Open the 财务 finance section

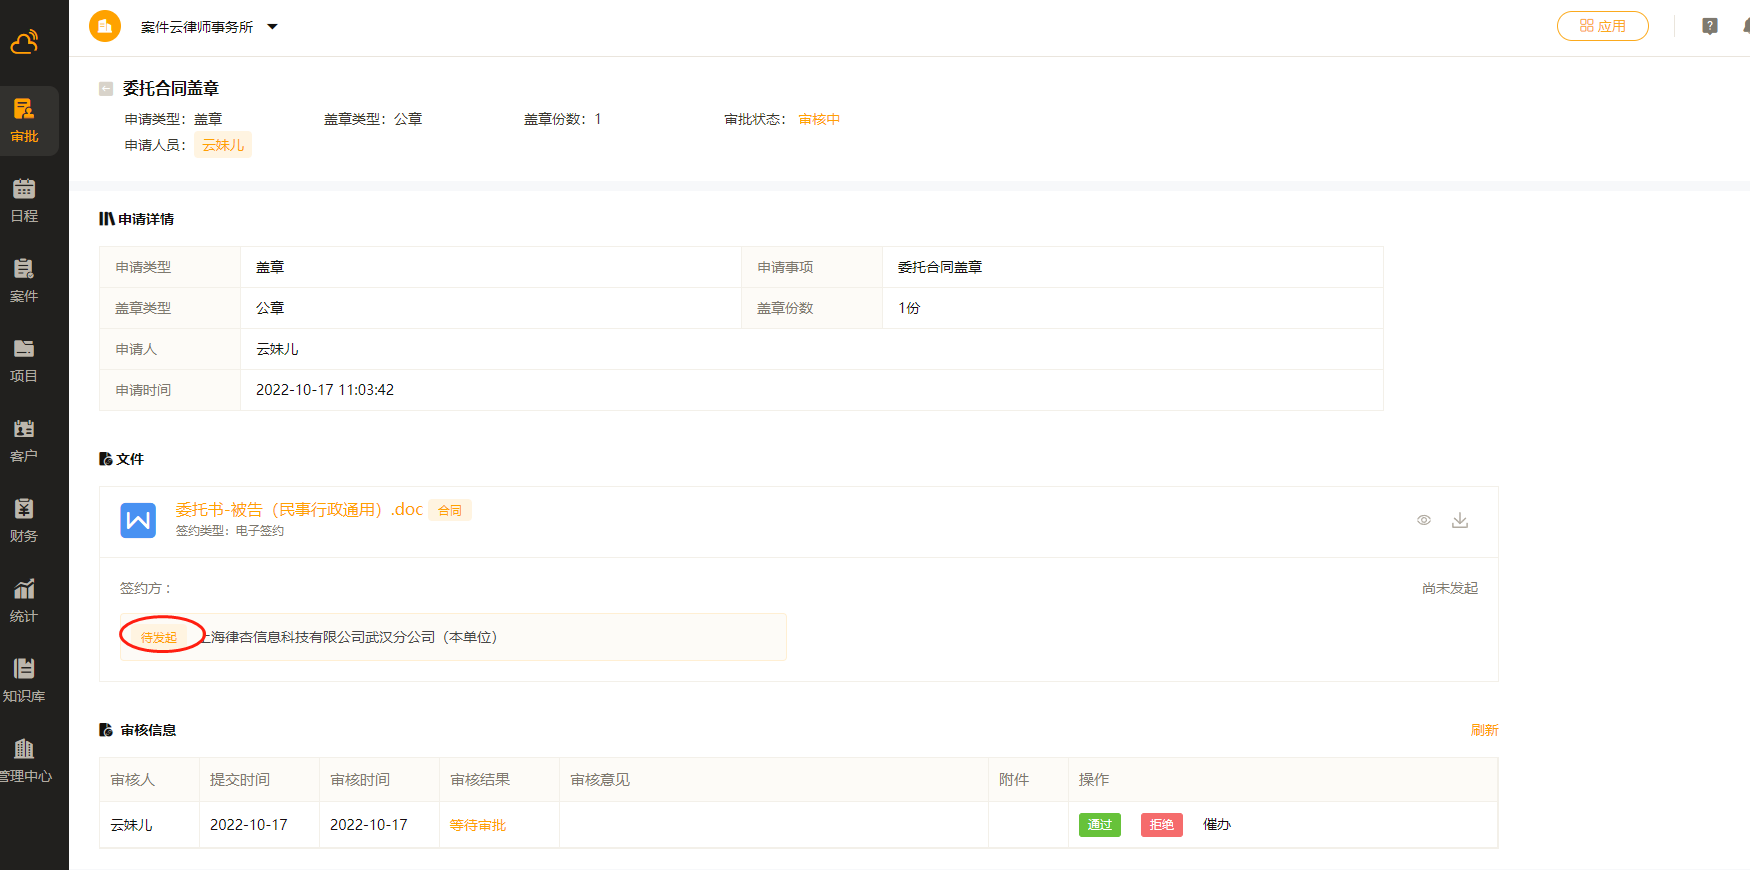tap(25, 520)
